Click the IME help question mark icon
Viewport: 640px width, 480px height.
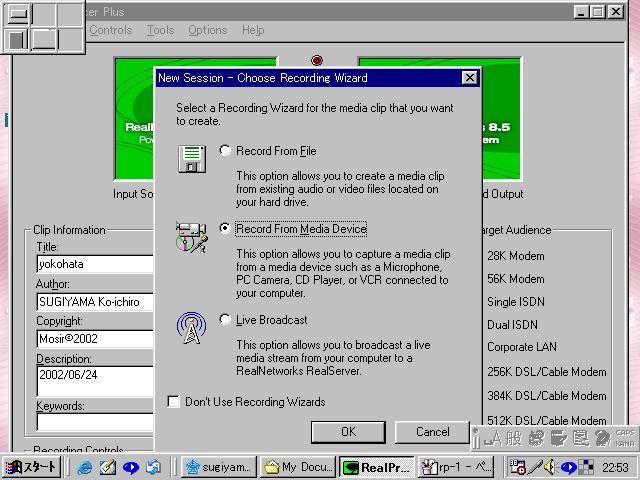pyautogui.click(x=602, y=439)
